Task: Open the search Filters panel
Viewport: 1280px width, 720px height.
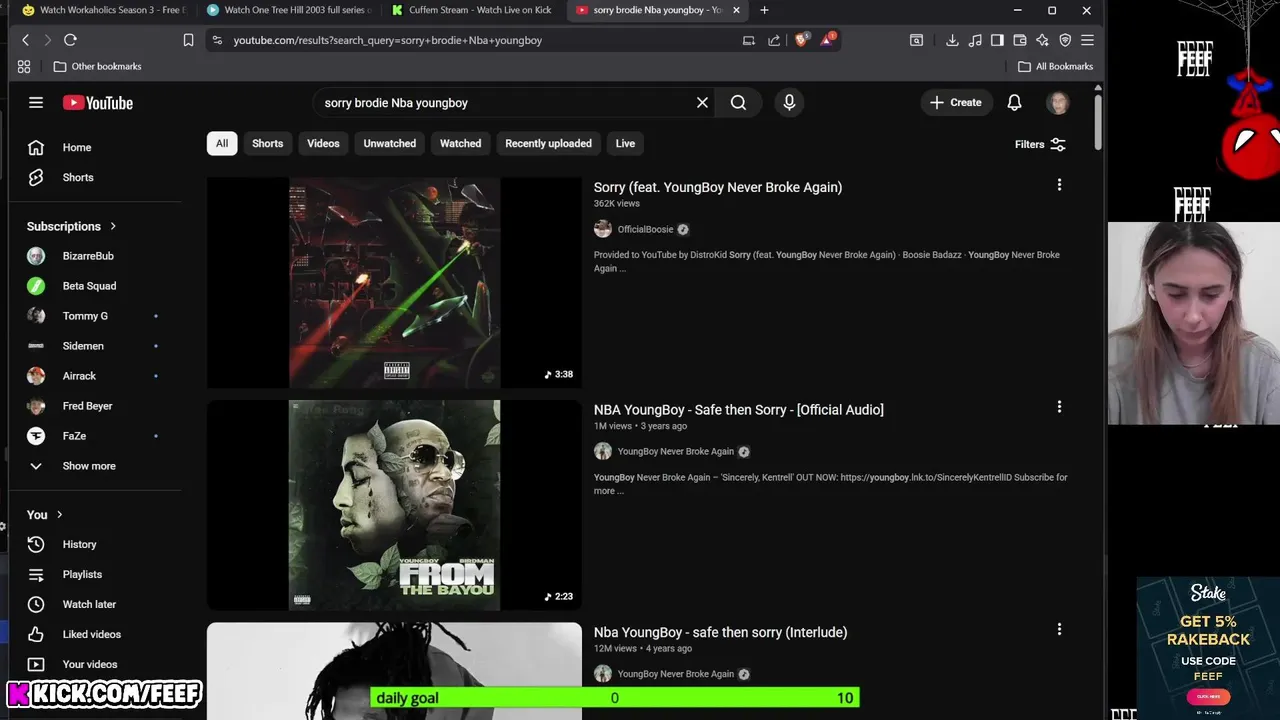Action: 1040,144
